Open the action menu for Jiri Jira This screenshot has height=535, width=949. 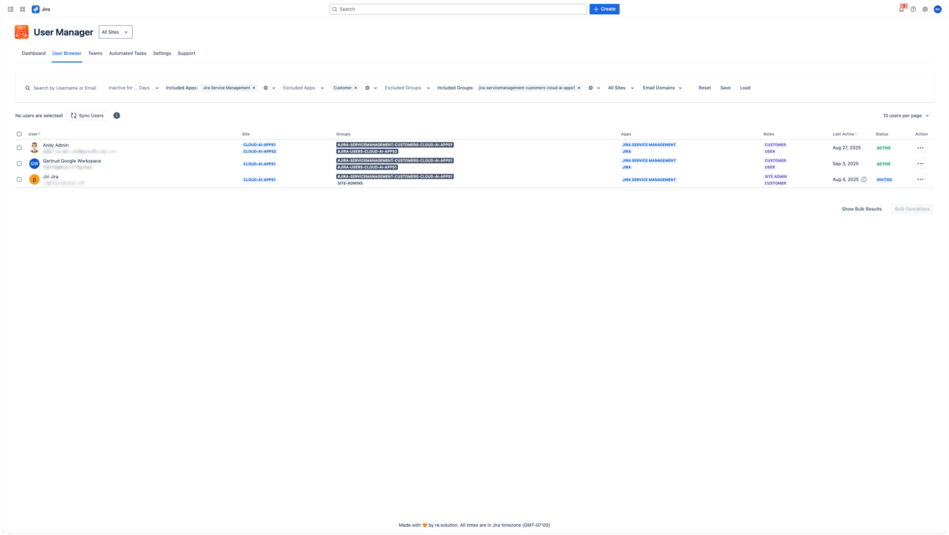tap(921, 179)
